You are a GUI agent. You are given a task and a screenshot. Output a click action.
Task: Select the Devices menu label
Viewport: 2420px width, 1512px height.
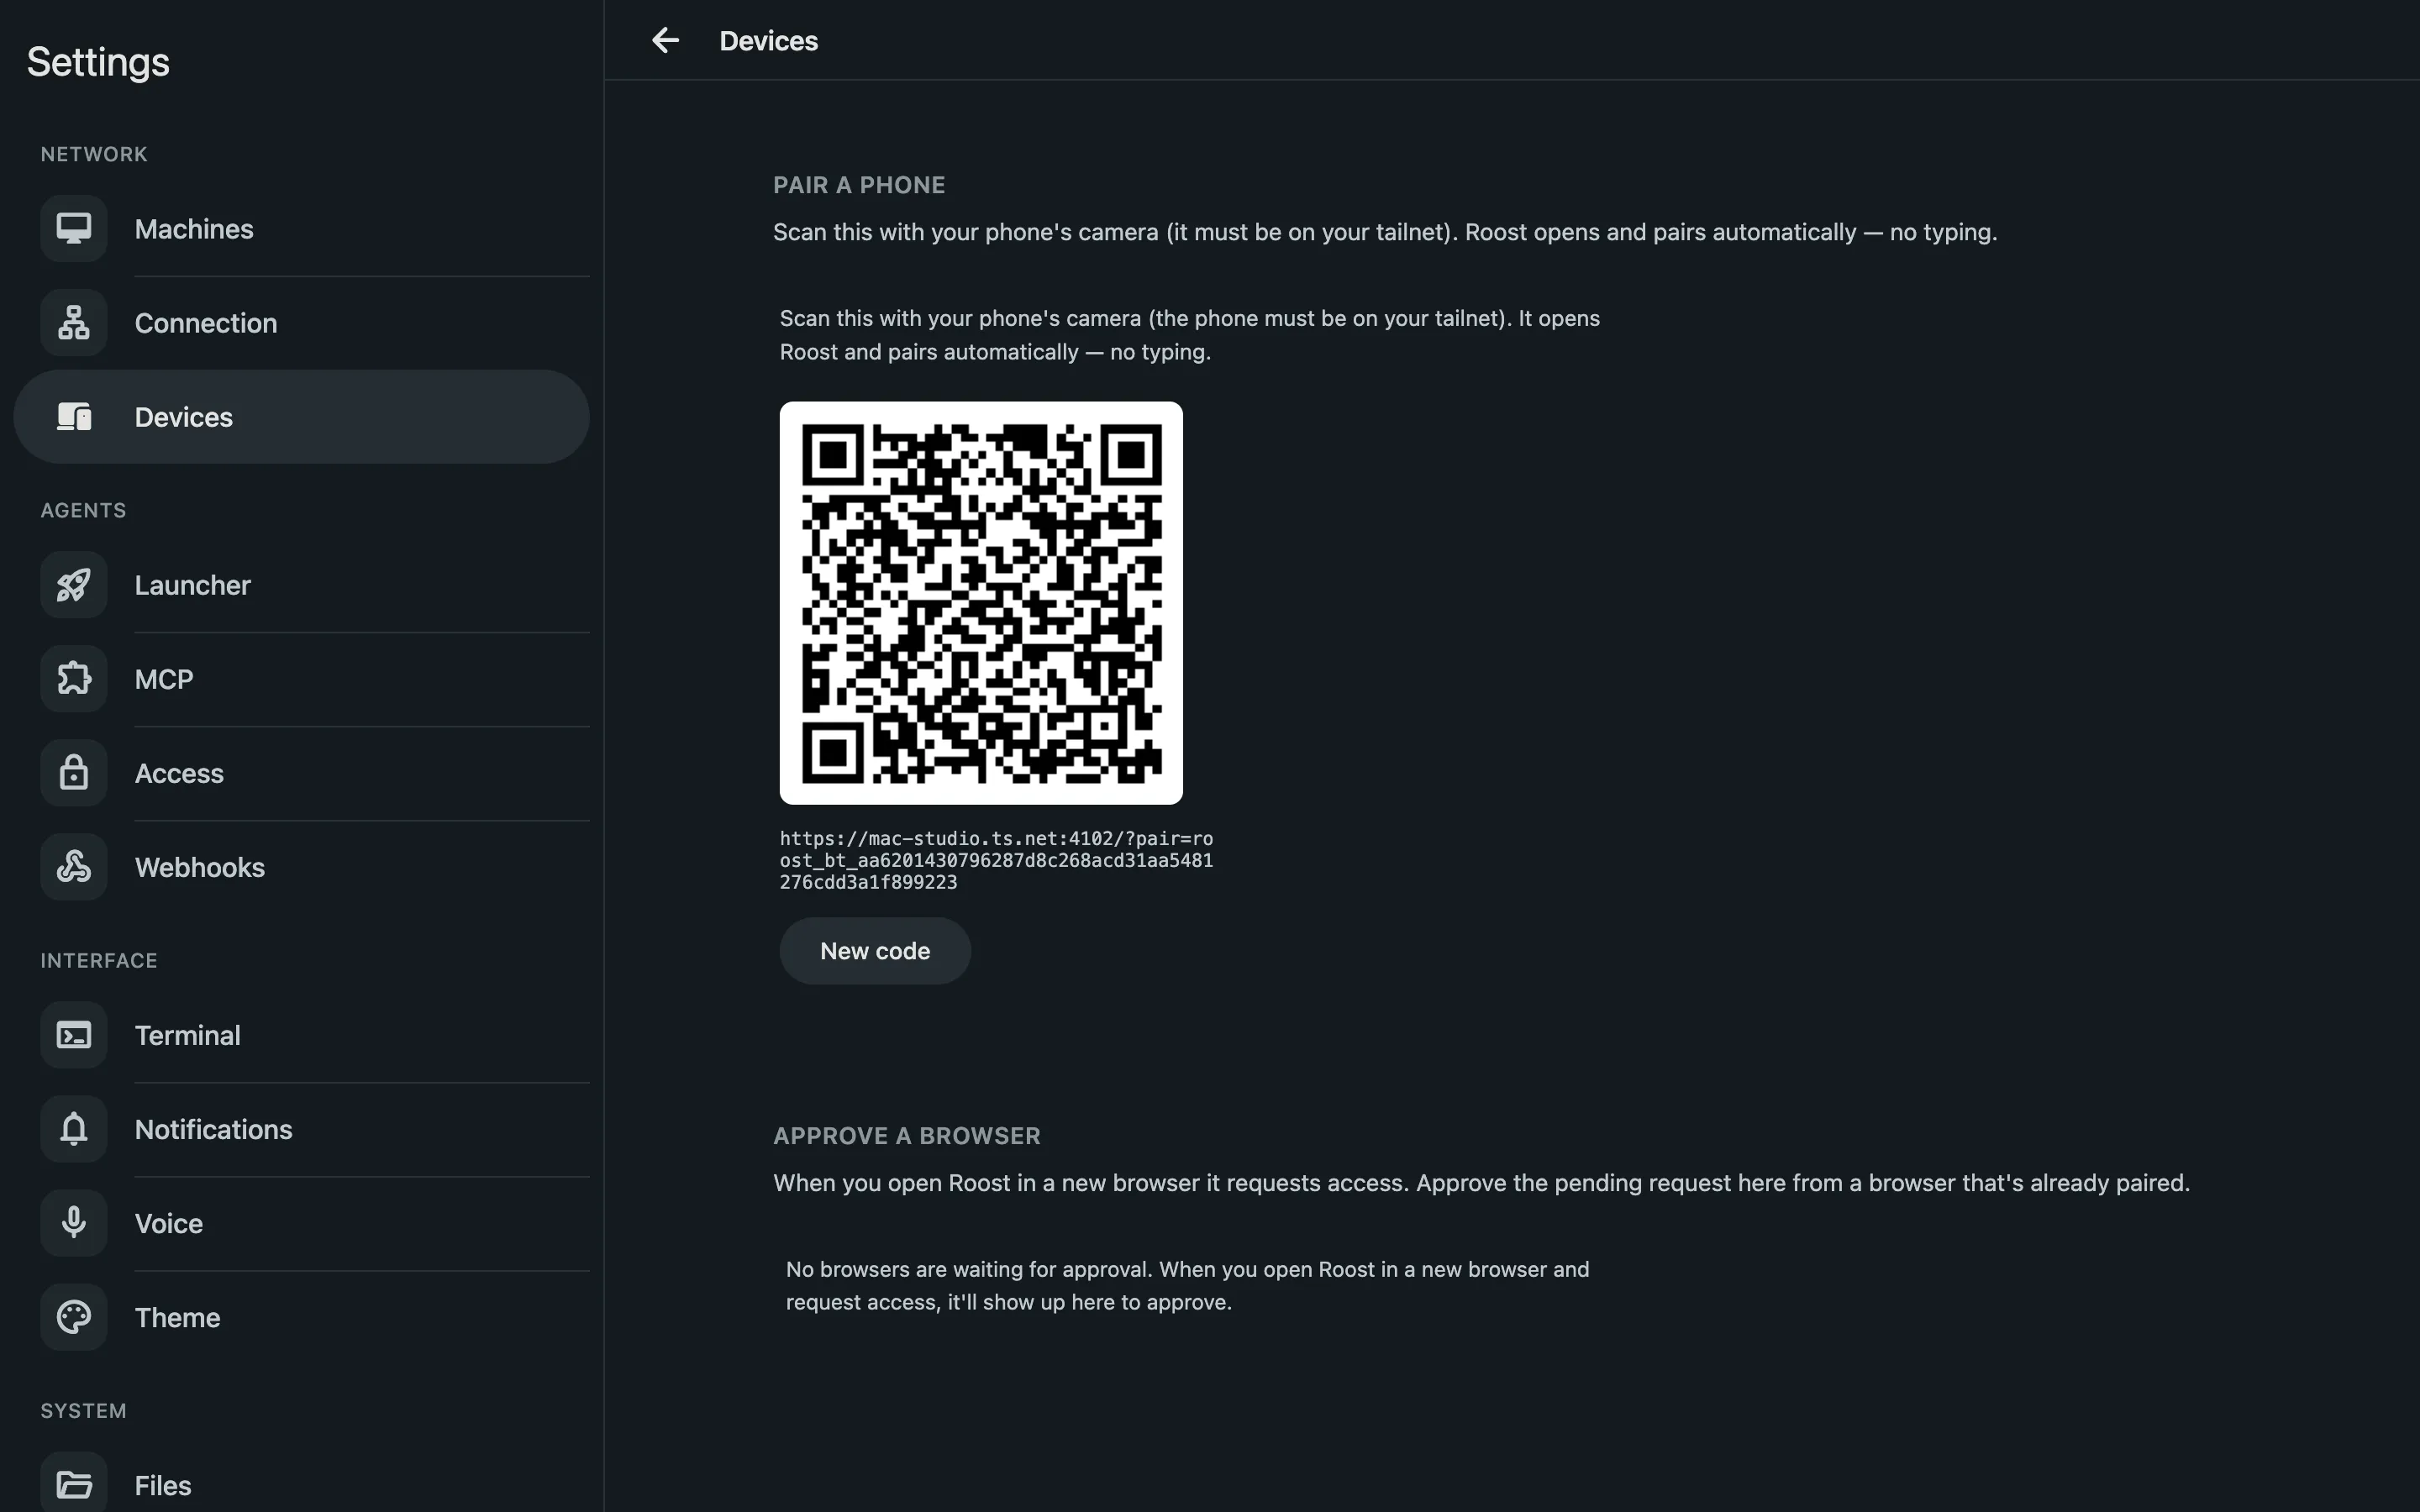[184, 417]
